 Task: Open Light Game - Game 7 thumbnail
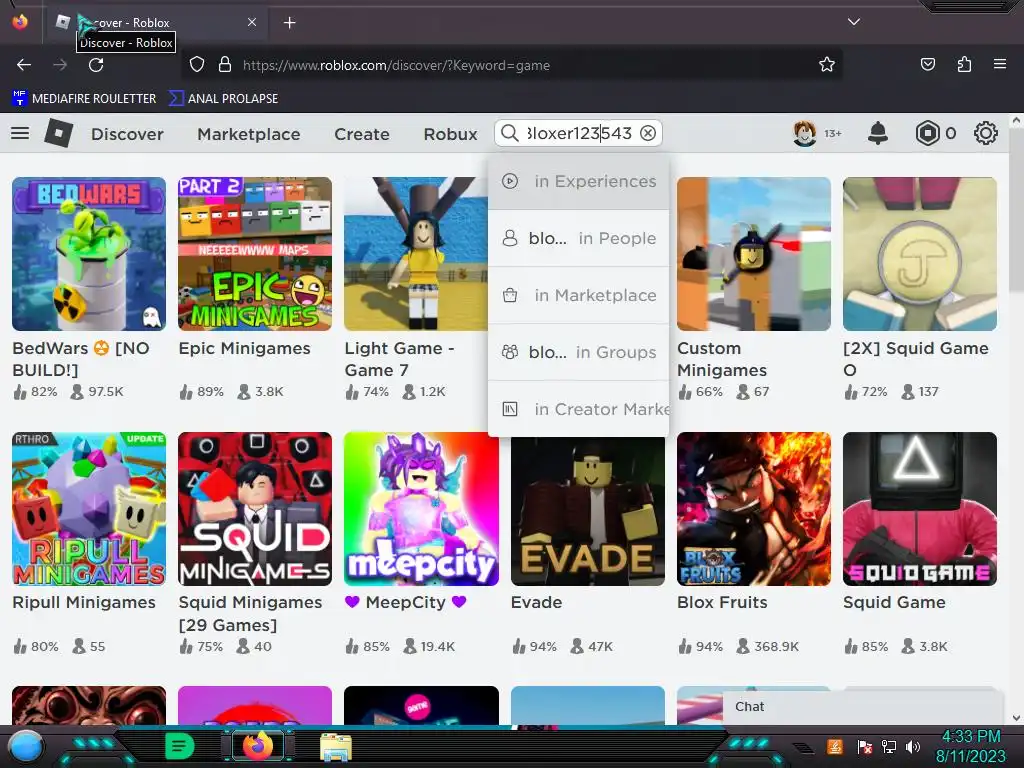[x=415, y=254]
